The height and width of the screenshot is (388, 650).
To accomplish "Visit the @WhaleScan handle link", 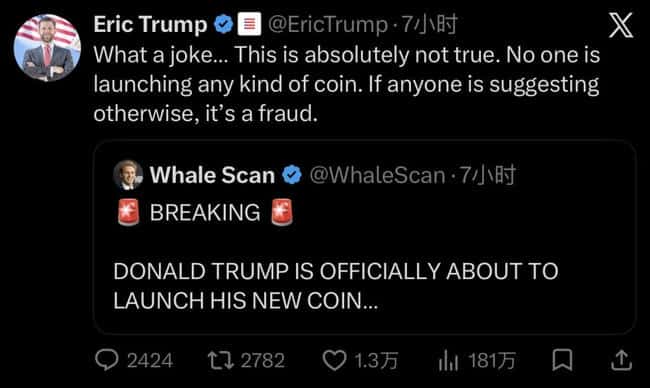I will [377, 175].
